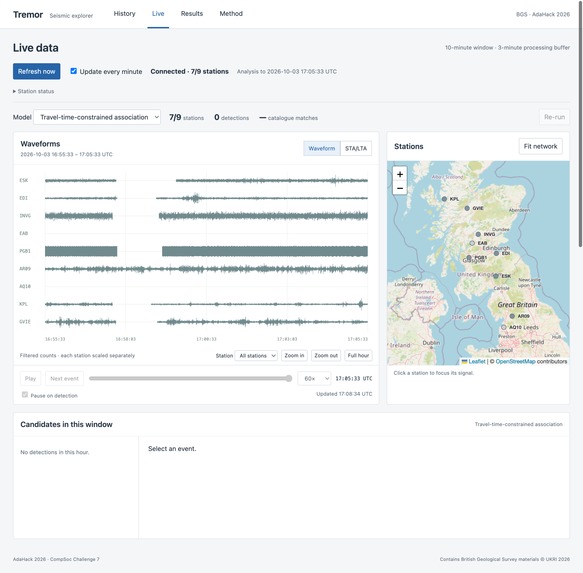Image resolution: width=583 pixels, height=573 pixels.
Task: Click the Refresh now button
Action: click(36, 71)
